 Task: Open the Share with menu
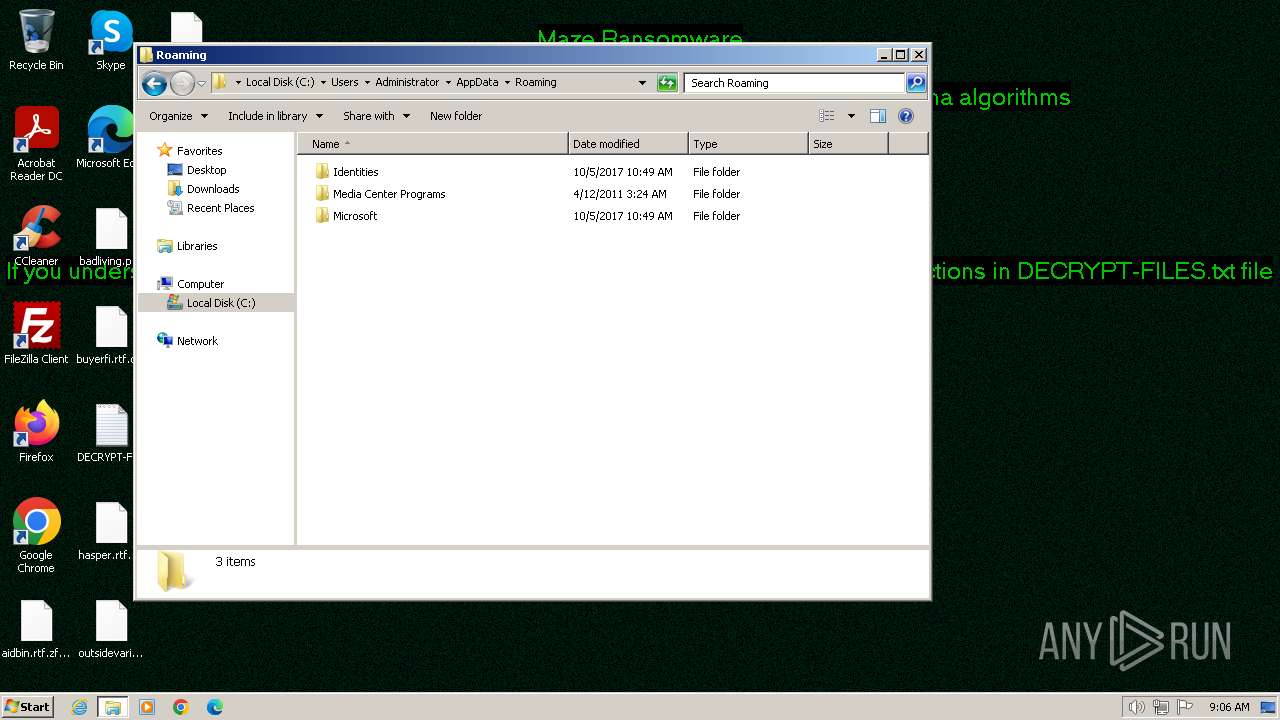[x=376, y=116]
